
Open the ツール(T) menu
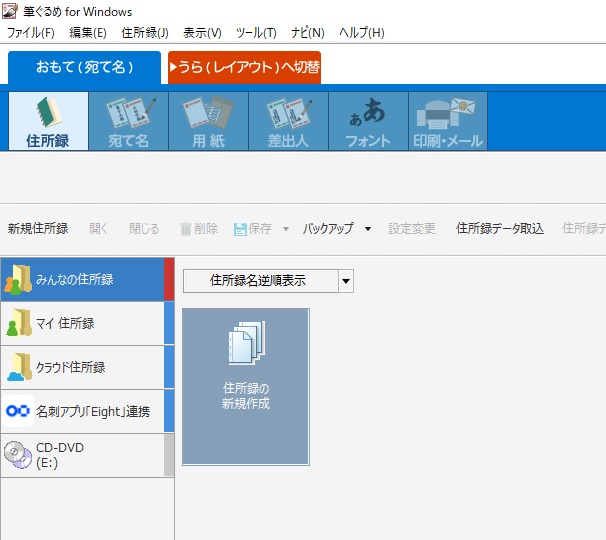257,33
